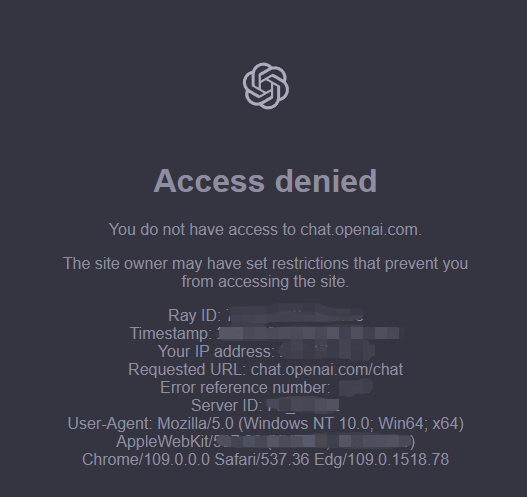This screenshot has height=497, width=527.
Task: Click the User-Agent Mozilla/5.0 line
Action: point(266,423)
